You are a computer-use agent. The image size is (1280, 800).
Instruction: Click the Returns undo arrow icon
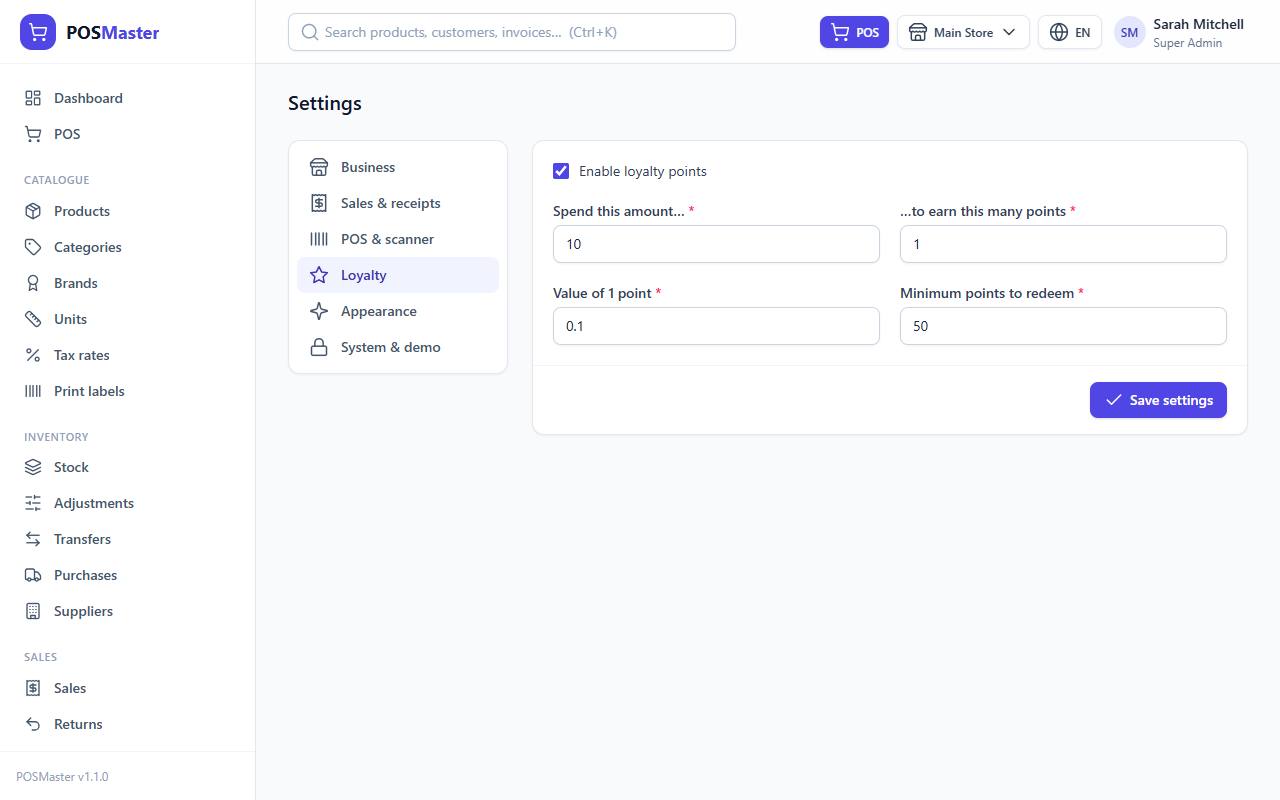point(33,724)
